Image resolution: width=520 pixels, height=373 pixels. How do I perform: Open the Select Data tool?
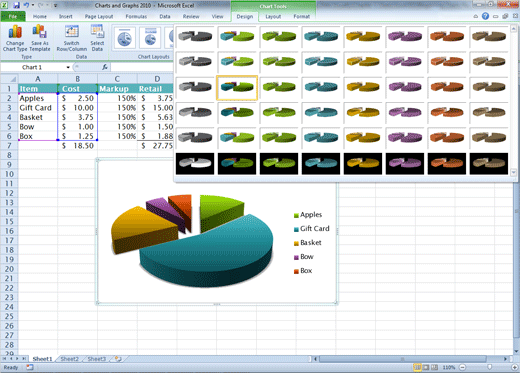point(97,38)
